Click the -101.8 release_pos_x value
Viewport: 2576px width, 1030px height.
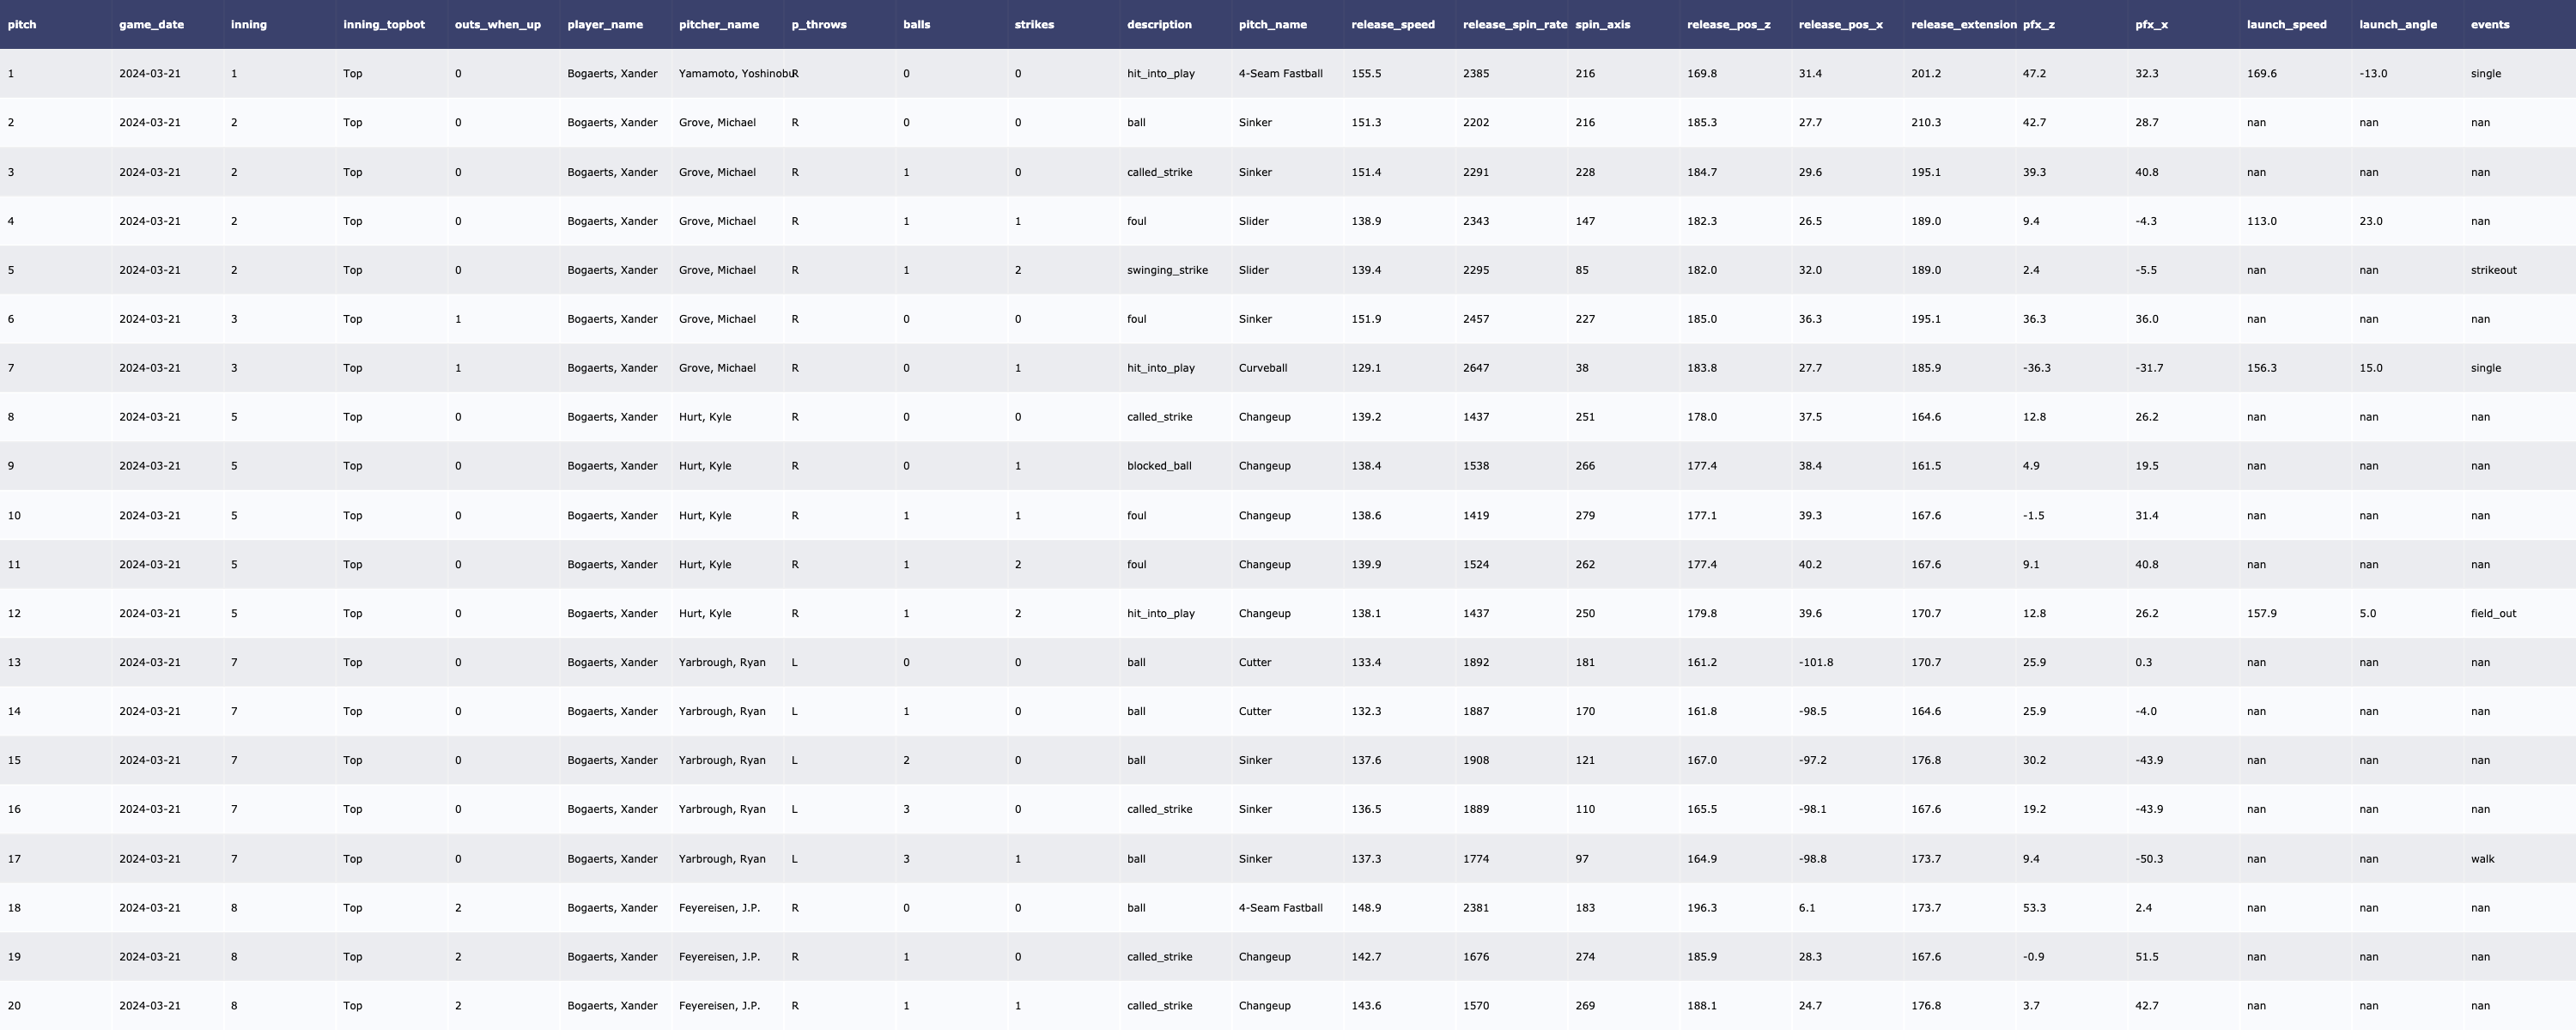pyautogui.click(x=1815, y=663)
